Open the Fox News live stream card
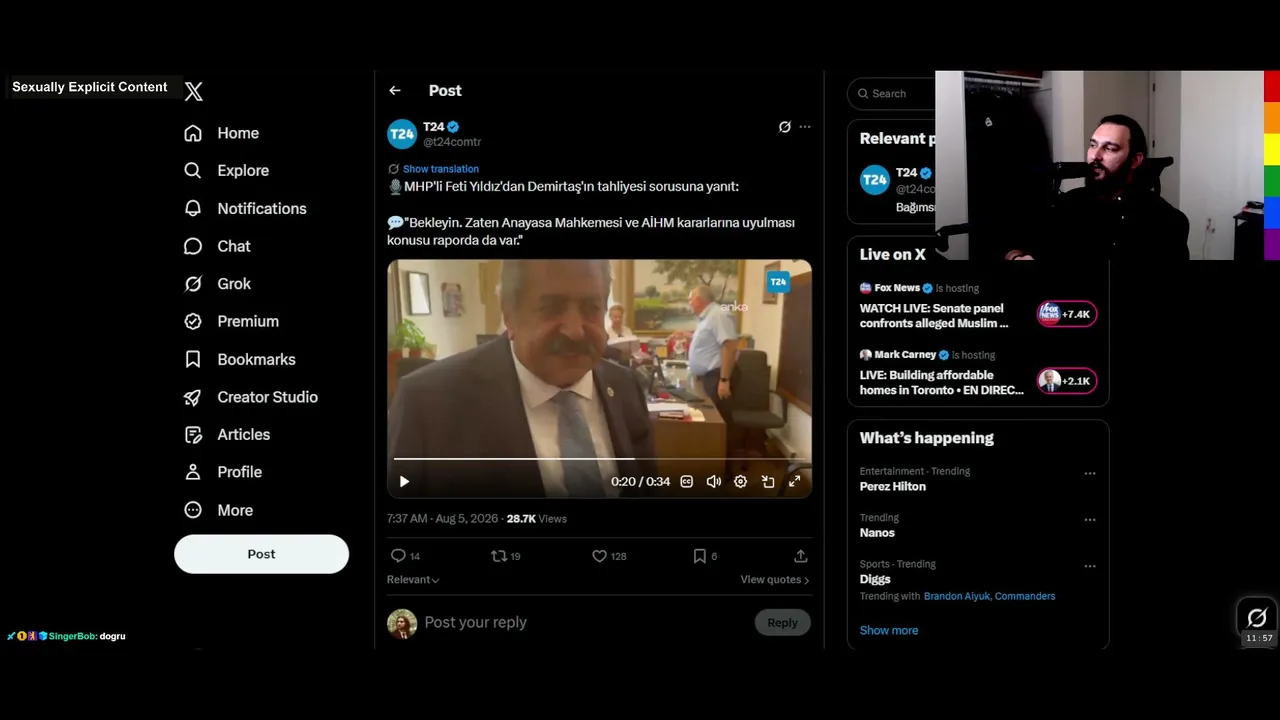1280x720 pixels. click(x=978, y=306)
